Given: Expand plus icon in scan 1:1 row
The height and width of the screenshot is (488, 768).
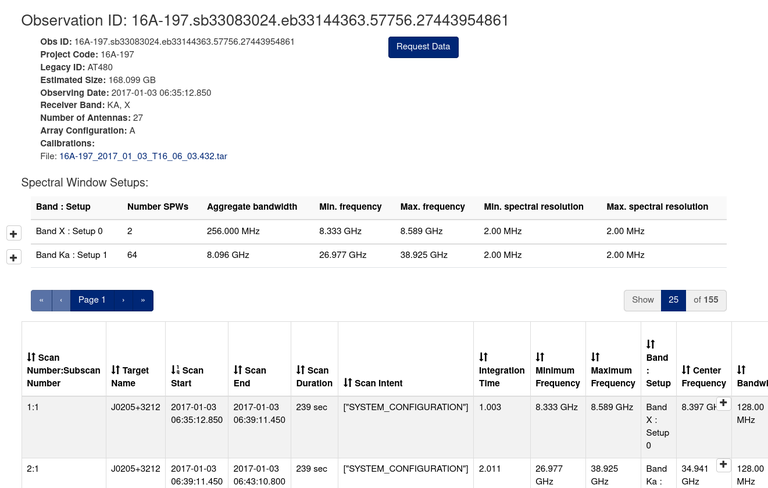Looking at the screenshot, I should click(x=723, y=403).
